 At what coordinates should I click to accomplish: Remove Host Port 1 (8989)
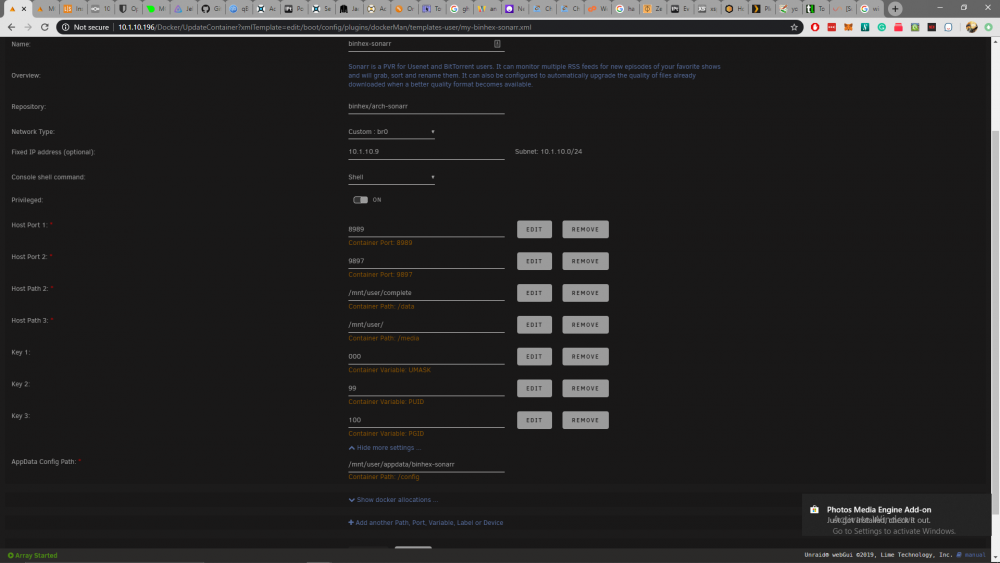pyautogui.click(x=585, y=230)
